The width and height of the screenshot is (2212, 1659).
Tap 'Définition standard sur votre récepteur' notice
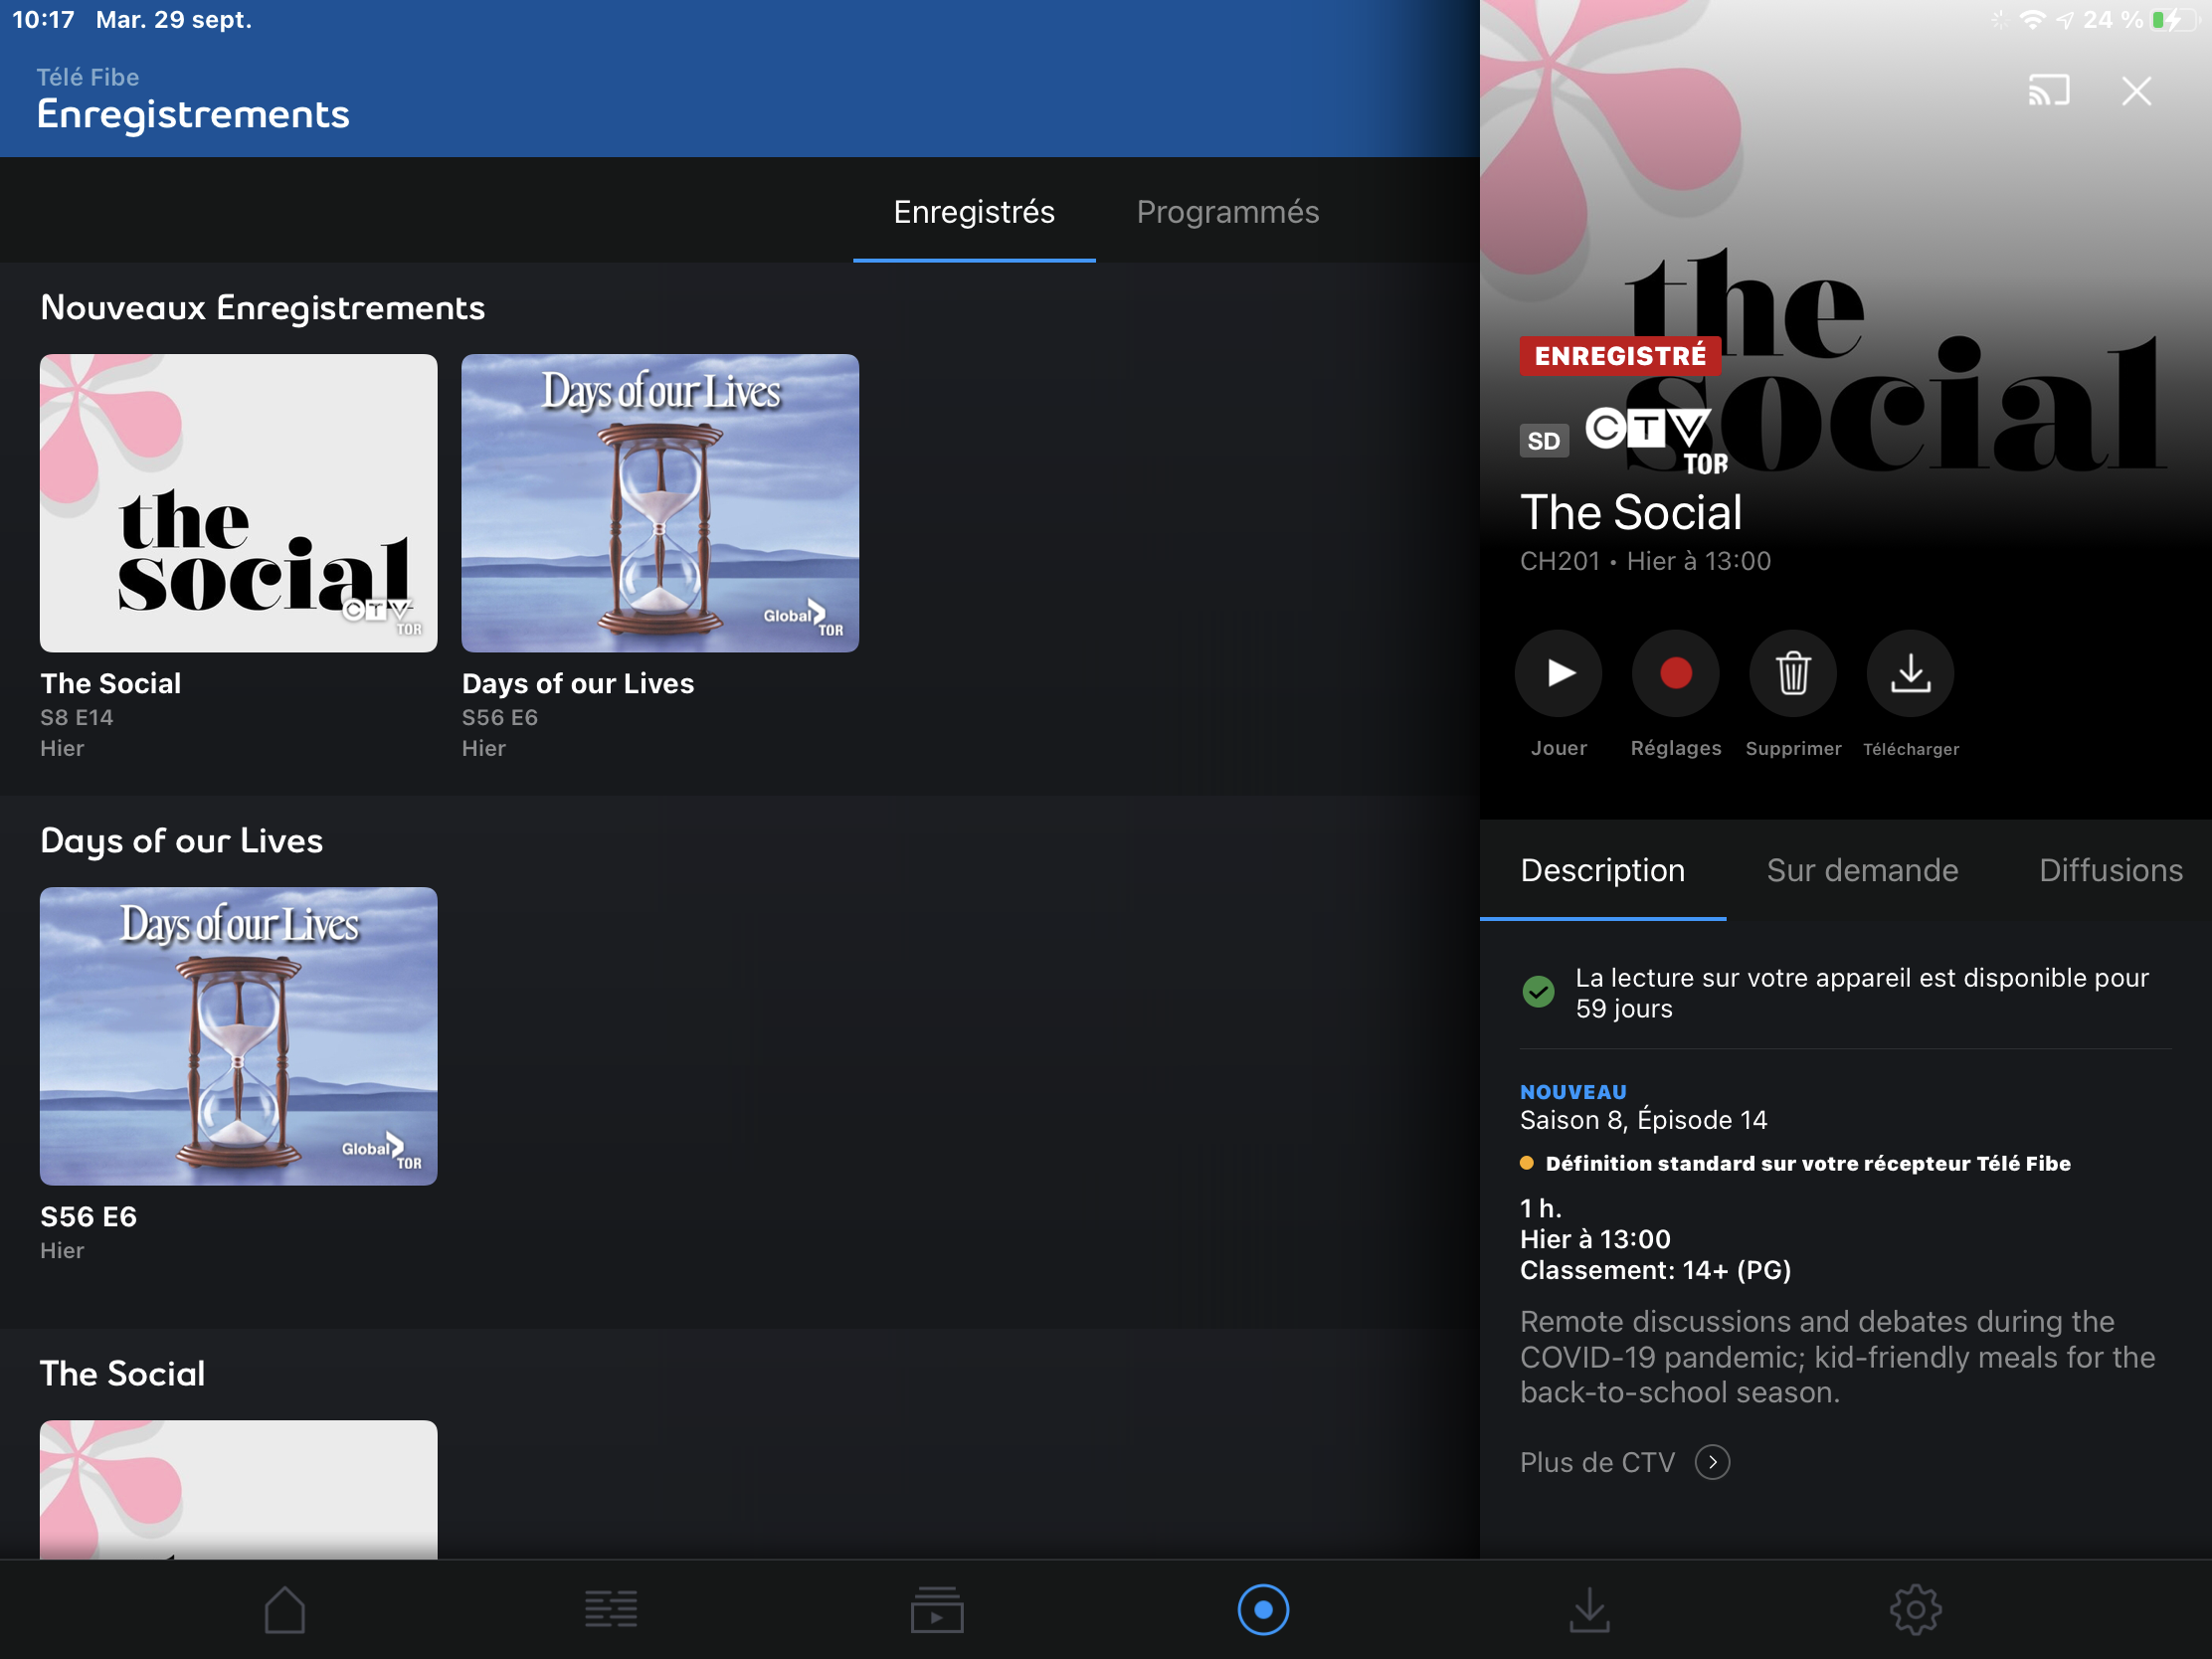[x=1795, y=1163]
